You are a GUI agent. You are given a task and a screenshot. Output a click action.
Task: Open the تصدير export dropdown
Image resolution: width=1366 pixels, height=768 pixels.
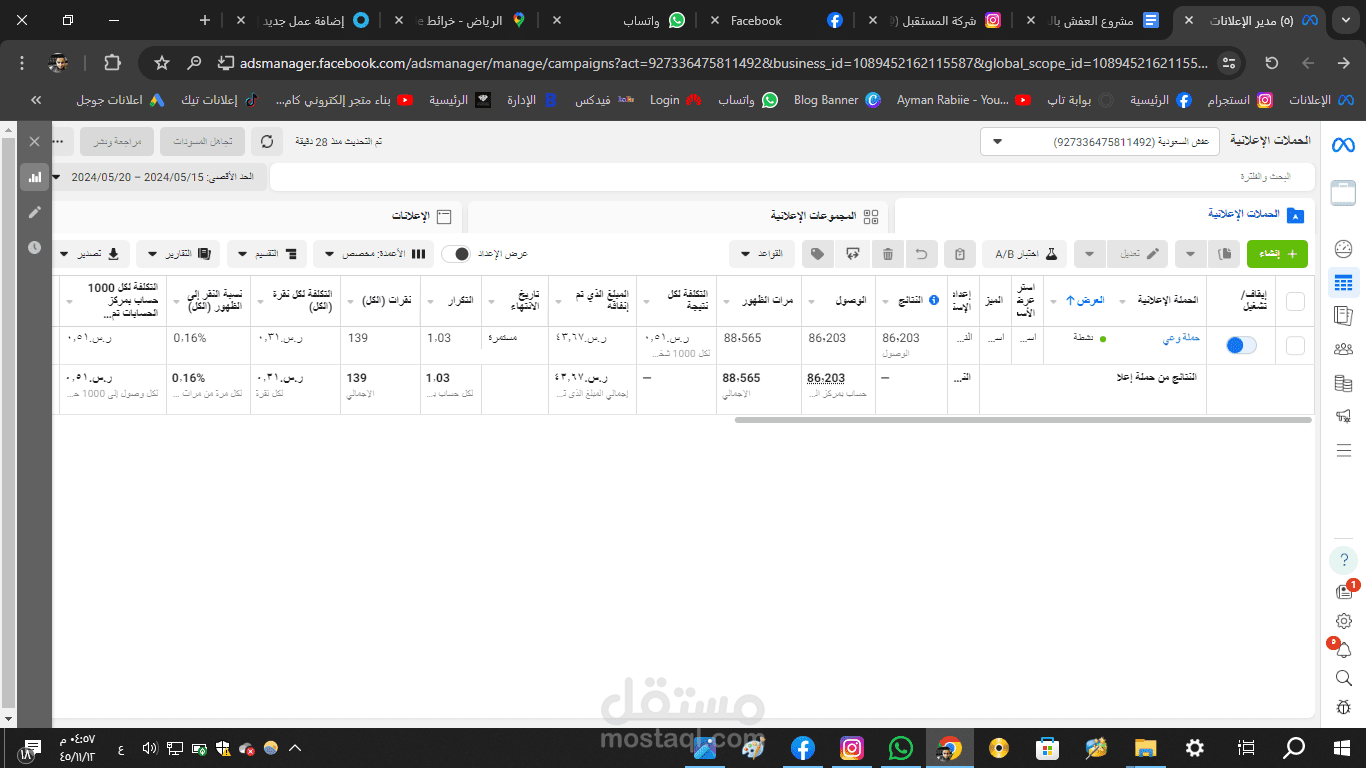[x=92, y=254]
